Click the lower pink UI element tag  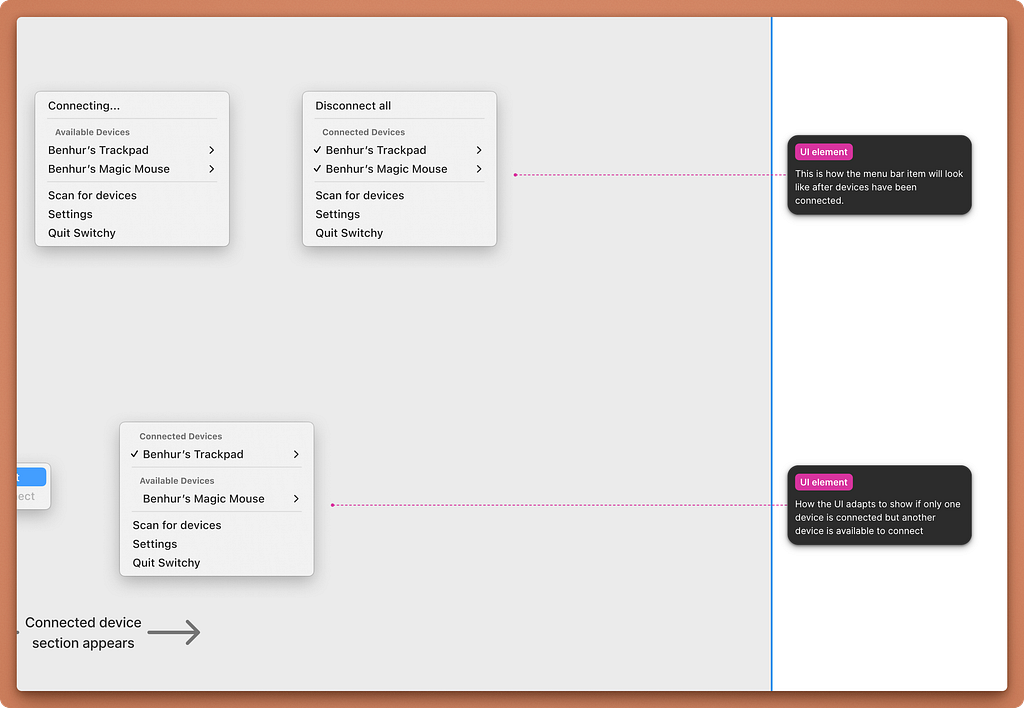click(x=824, y=483)
